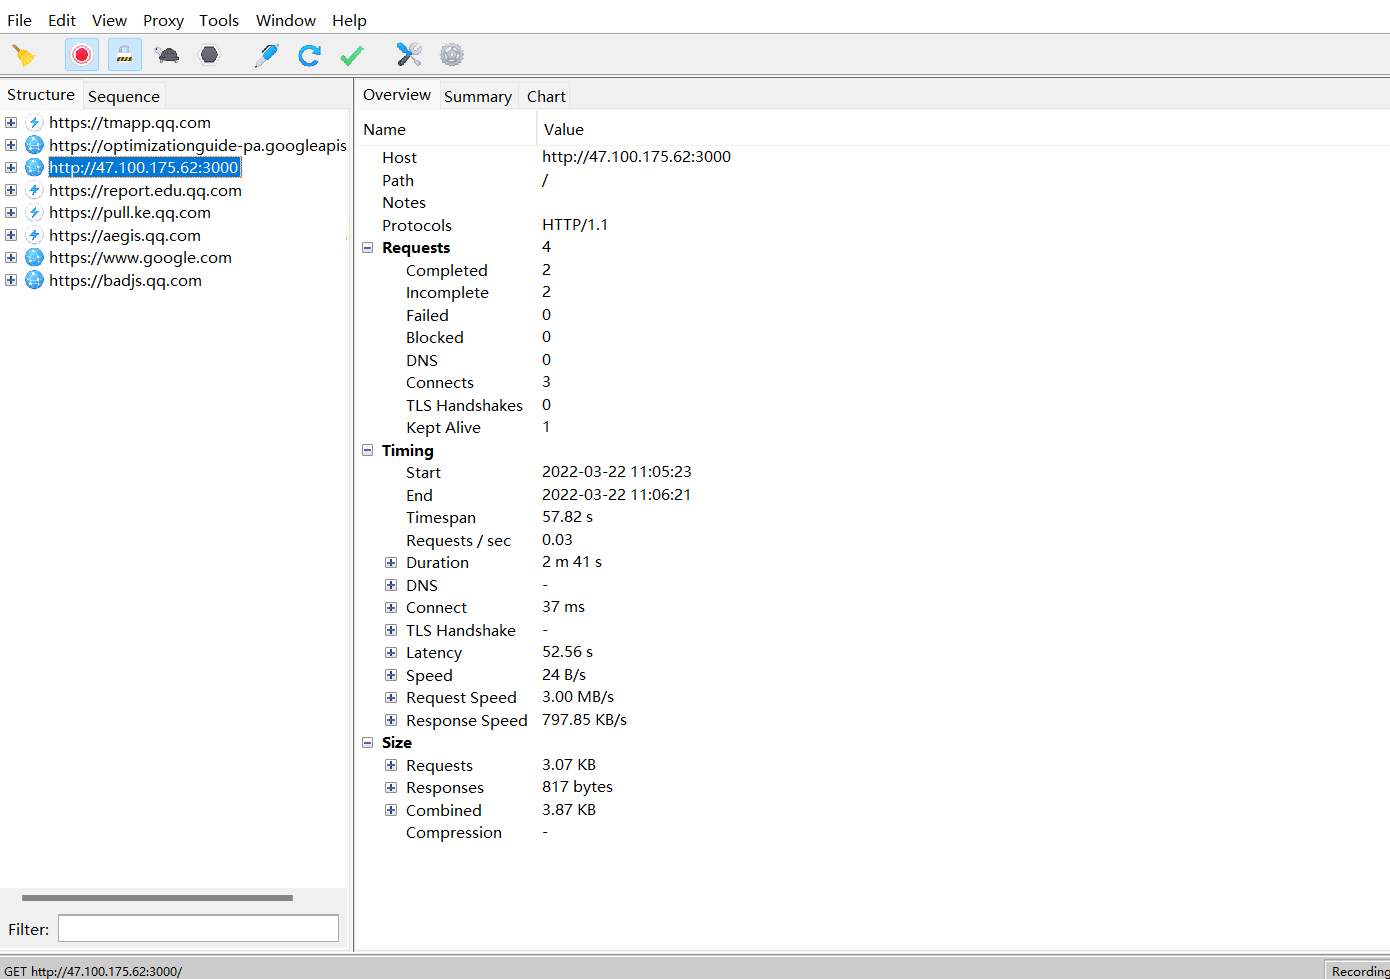Expand the https://tmapp.qq.com node
The width and height of the screenshot is (1390, 979).
click(11, 122)
